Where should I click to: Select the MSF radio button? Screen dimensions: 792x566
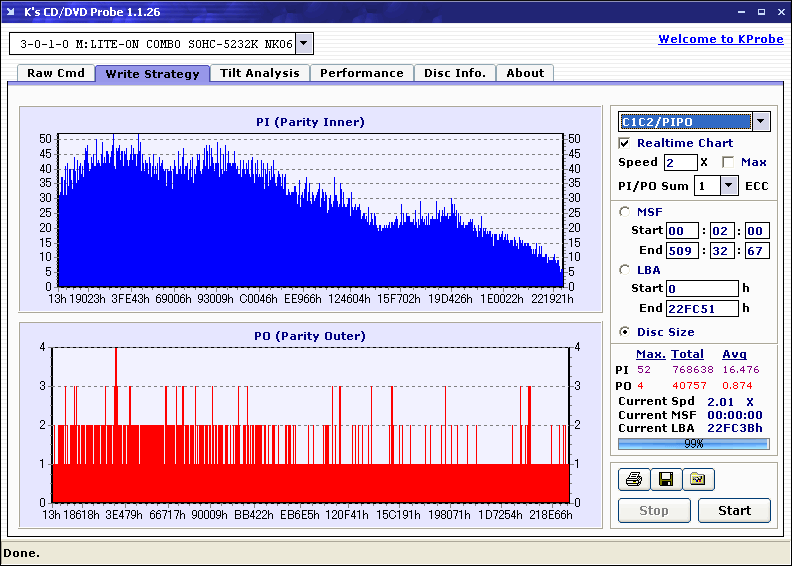[x=625, y=211]
